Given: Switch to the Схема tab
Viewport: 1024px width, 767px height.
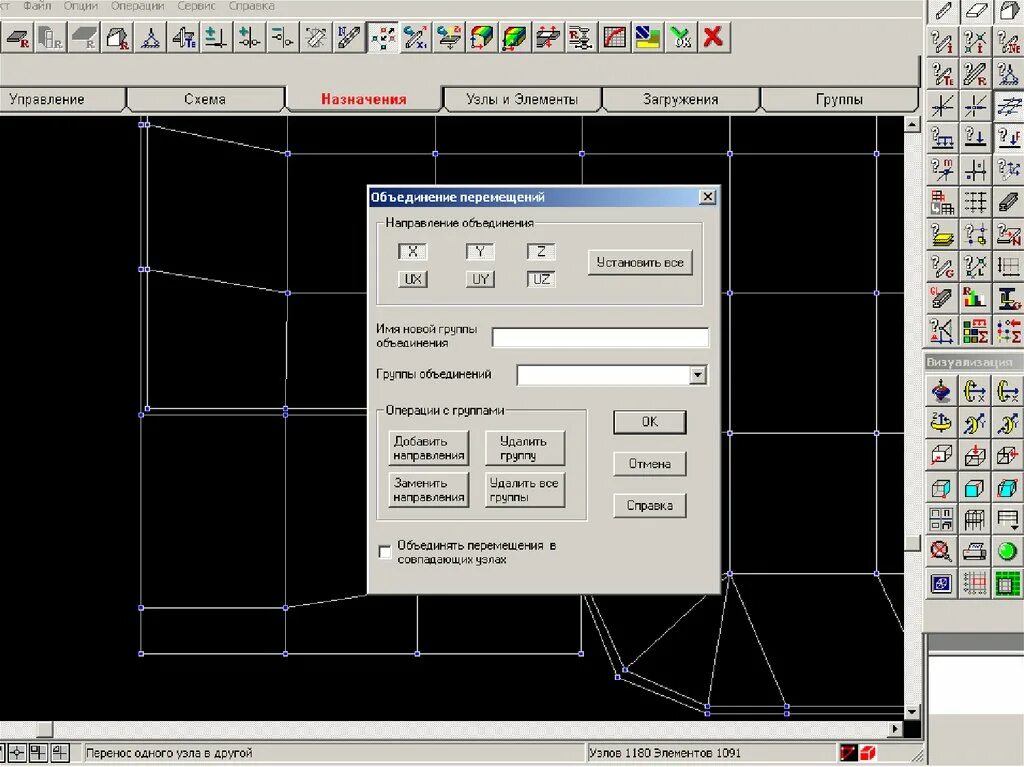Looking at the screenshot, I should [x=205, y=99].
